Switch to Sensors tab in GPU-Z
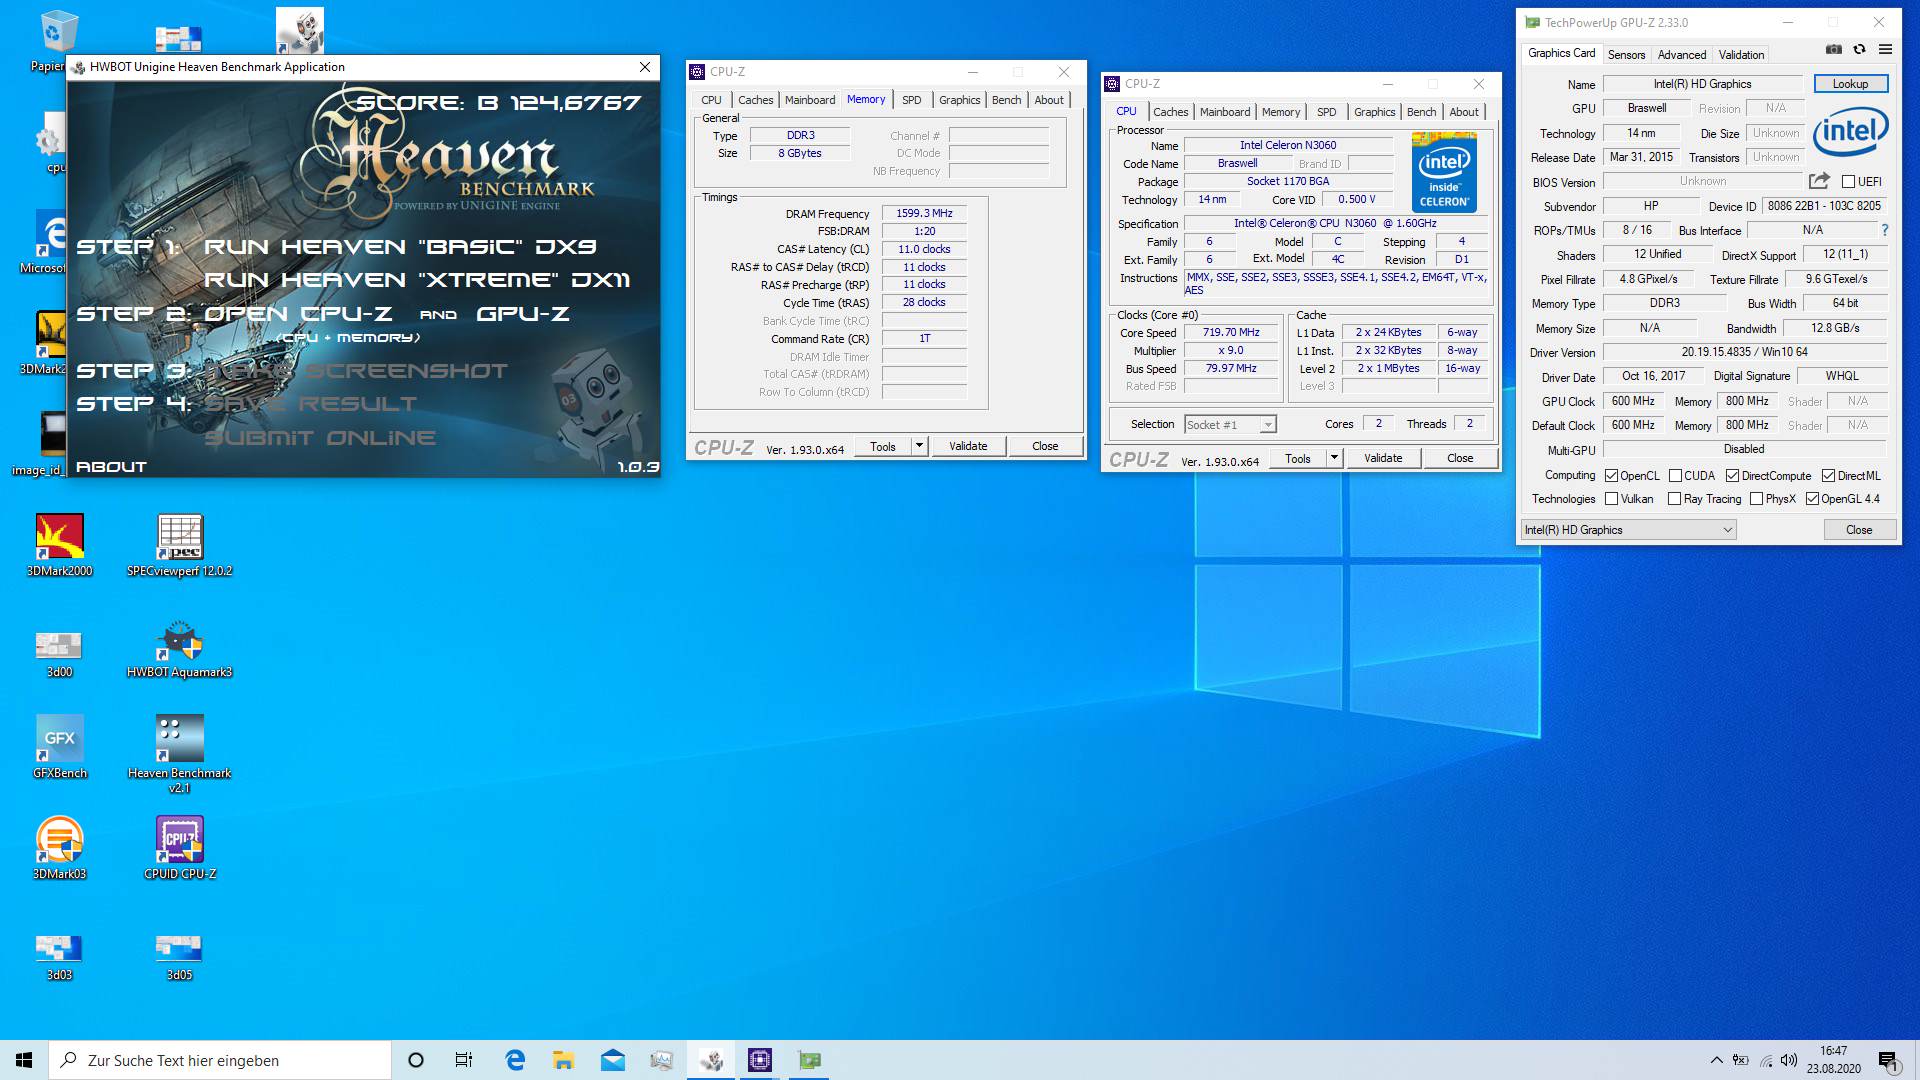Screen dimensions: 1920x1080 coord(1626,55)
